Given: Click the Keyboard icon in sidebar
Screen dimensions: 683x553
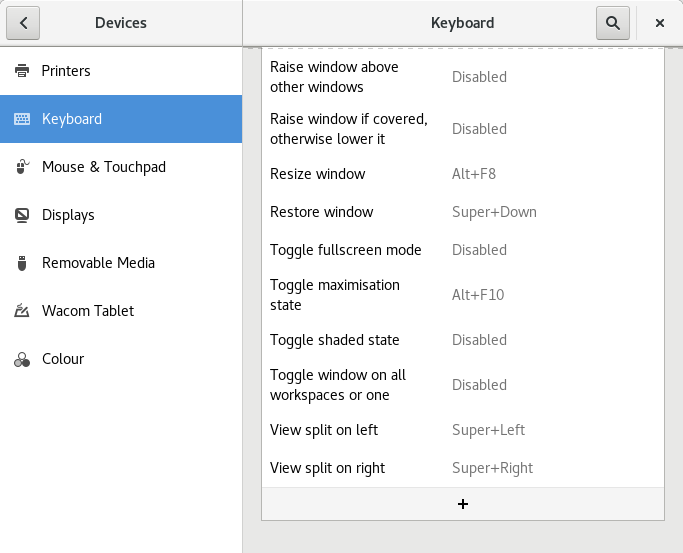Looking at the screenshot, I should pos(22,119).
